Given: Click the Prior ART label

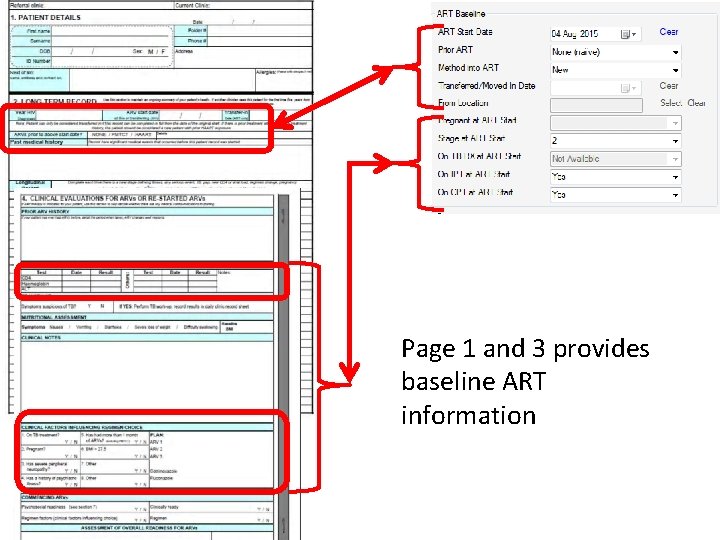Looking at the screenshot, I should click(455, 50).
